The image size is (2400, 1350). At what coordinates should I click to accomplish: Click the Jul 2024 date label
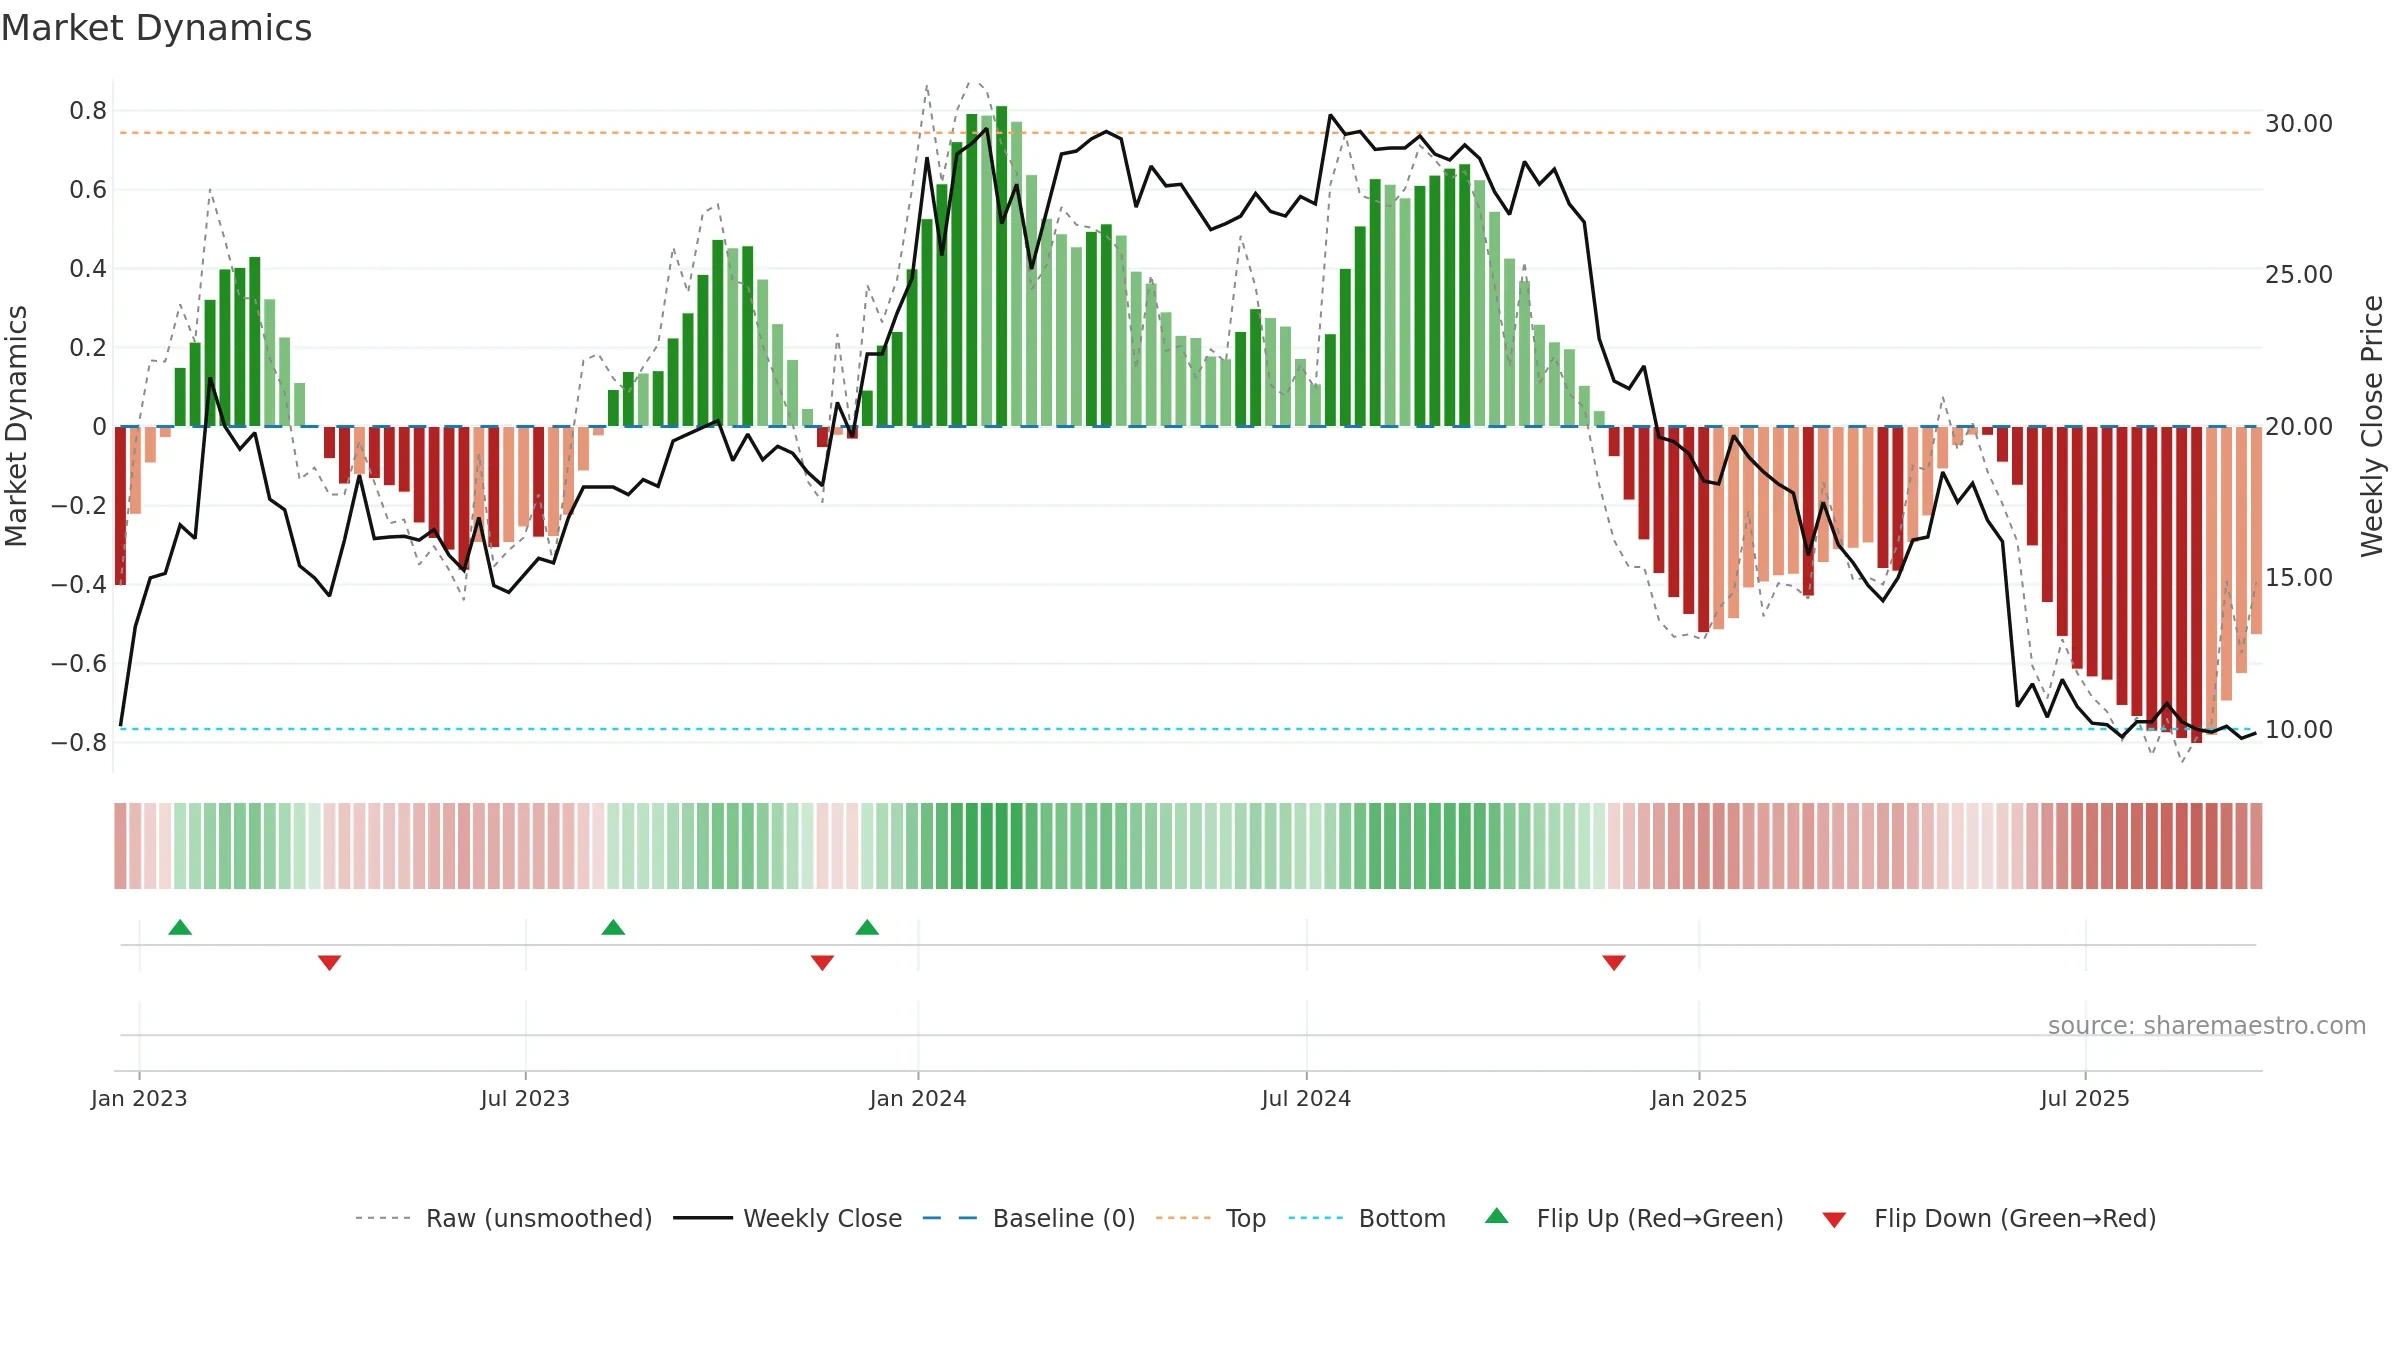pos(1306,1099)
